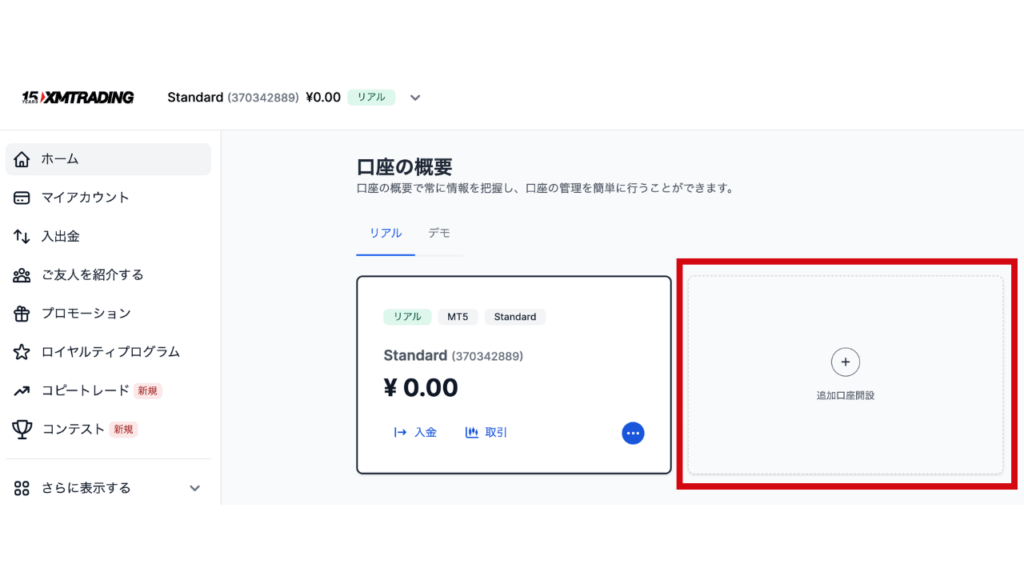Click the plus icon for 追加口座開設

tap(845, 362)
